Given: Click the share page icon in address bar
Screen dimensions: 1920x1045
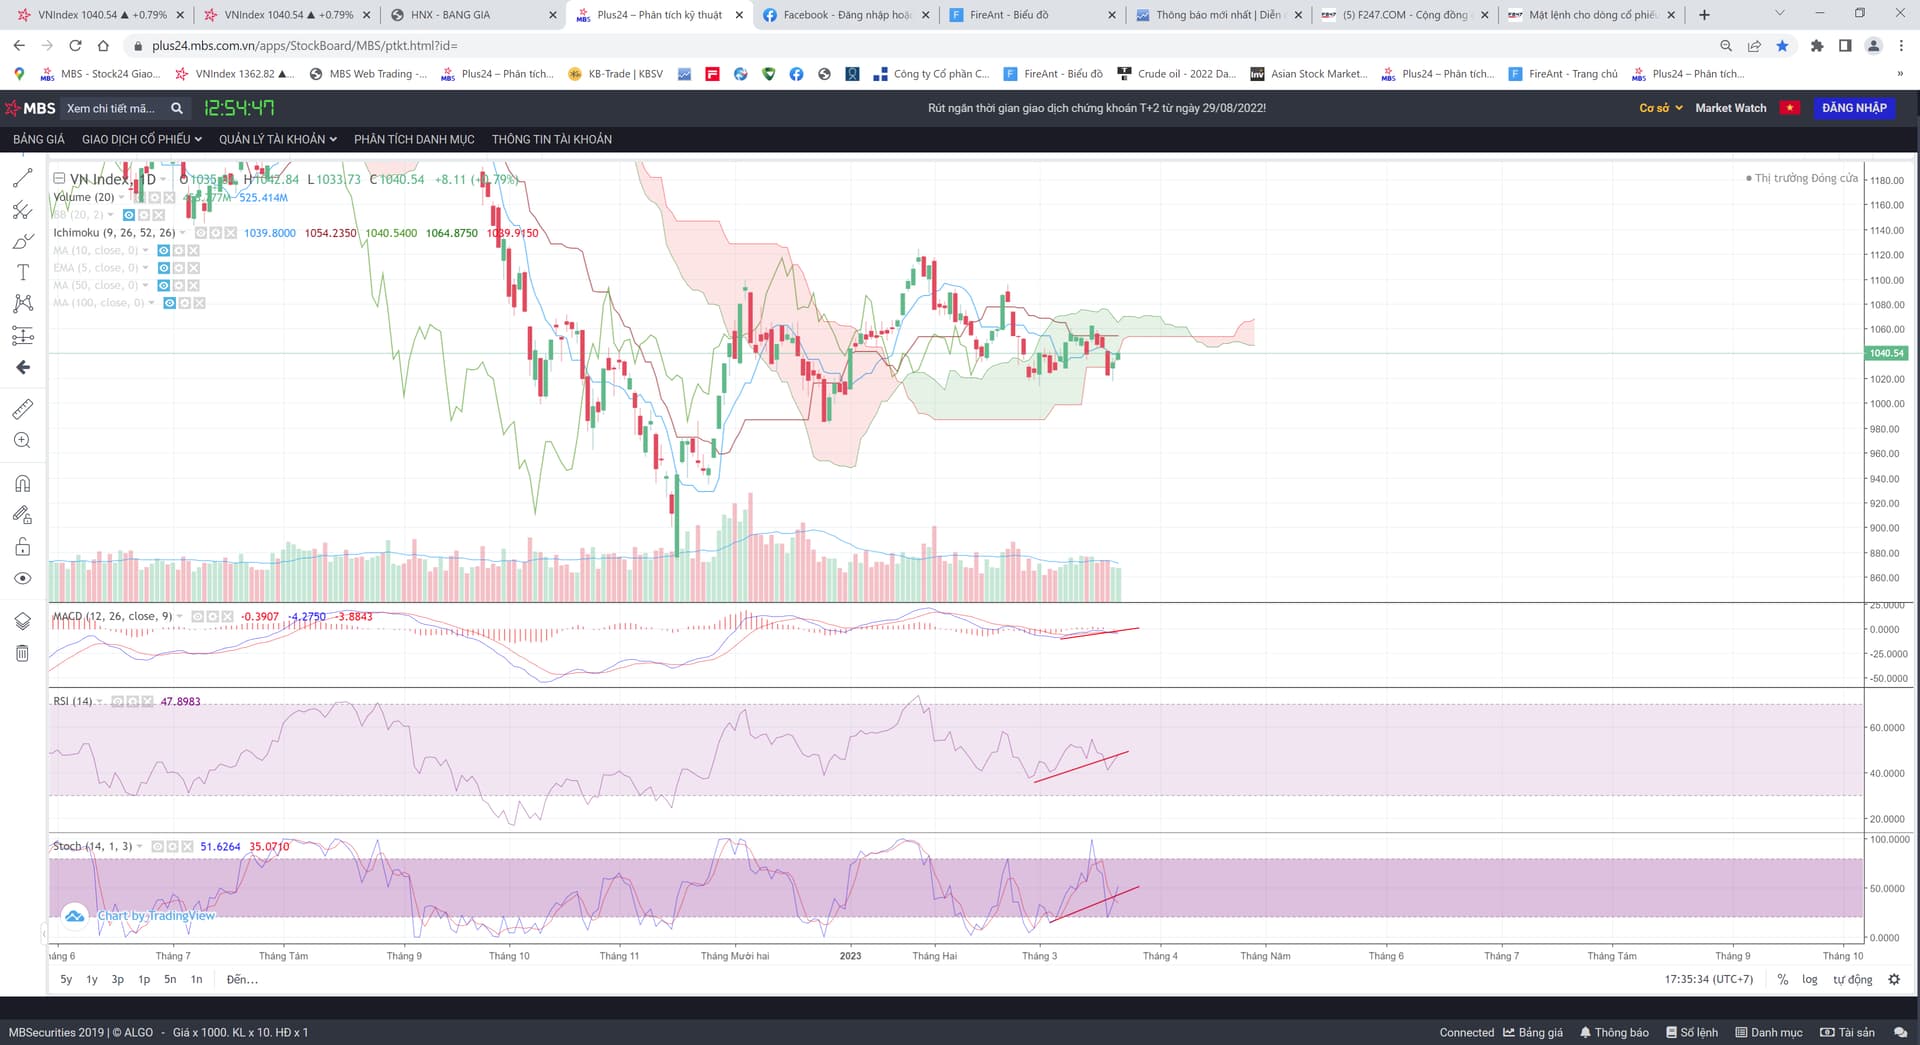Looking at the screenshot, I should point(1754,45).
